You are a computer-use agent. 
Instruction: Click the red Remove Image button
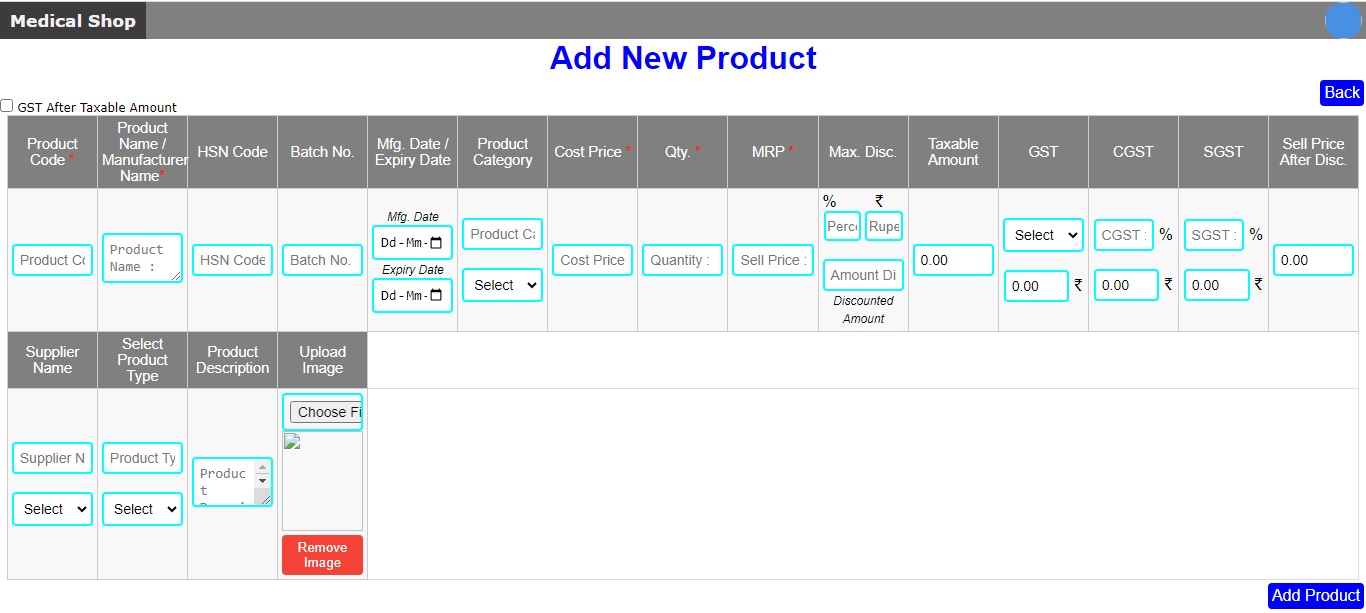tap(322, 555)
